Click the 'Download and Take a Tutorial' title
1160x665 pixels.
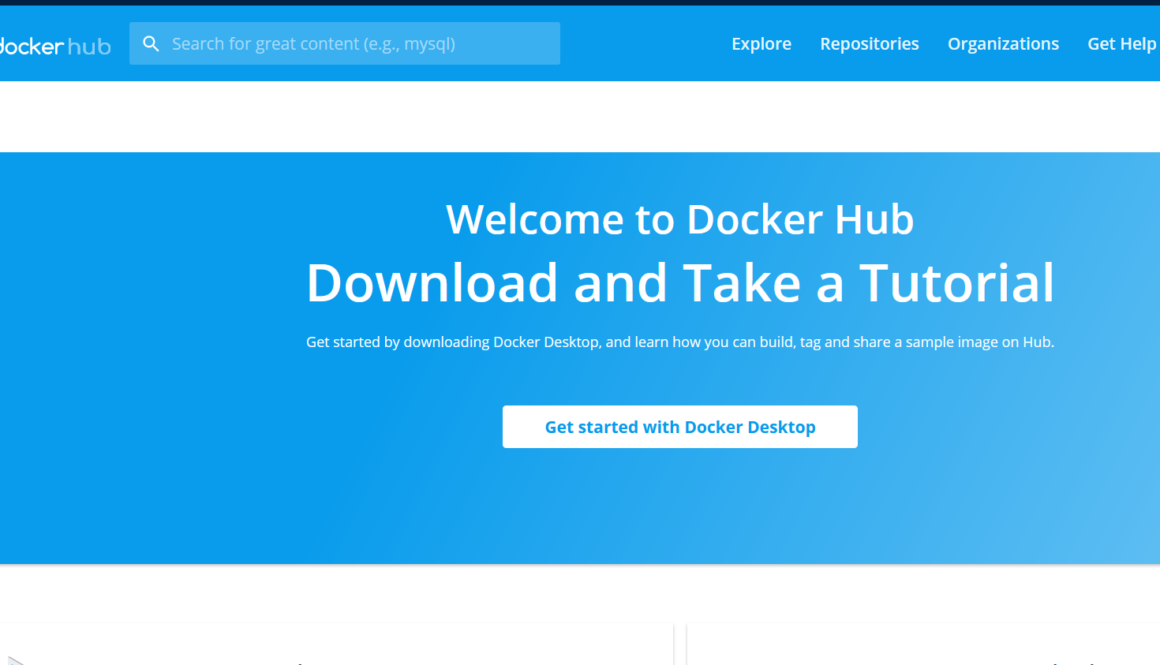coord(680,283)
